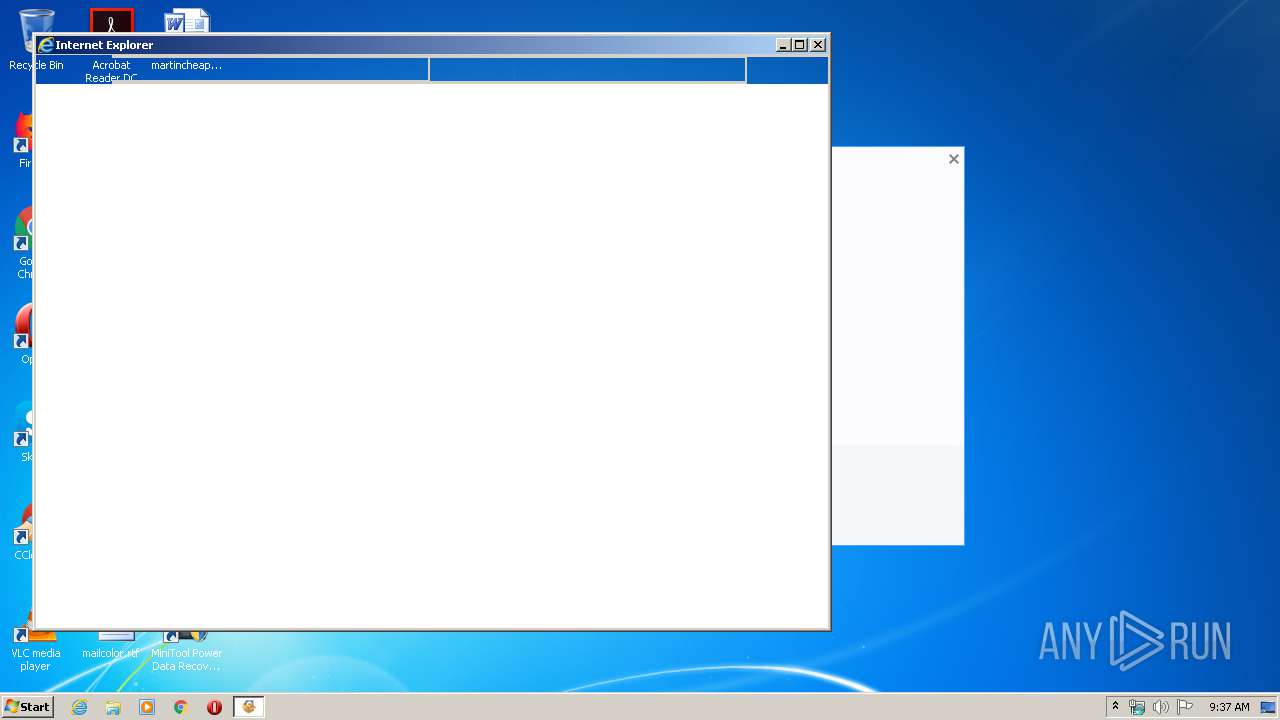This screenshot has width=1280, height=720.
Task: Open Windows Media Player taskbar icon
Action: point(147,707)
